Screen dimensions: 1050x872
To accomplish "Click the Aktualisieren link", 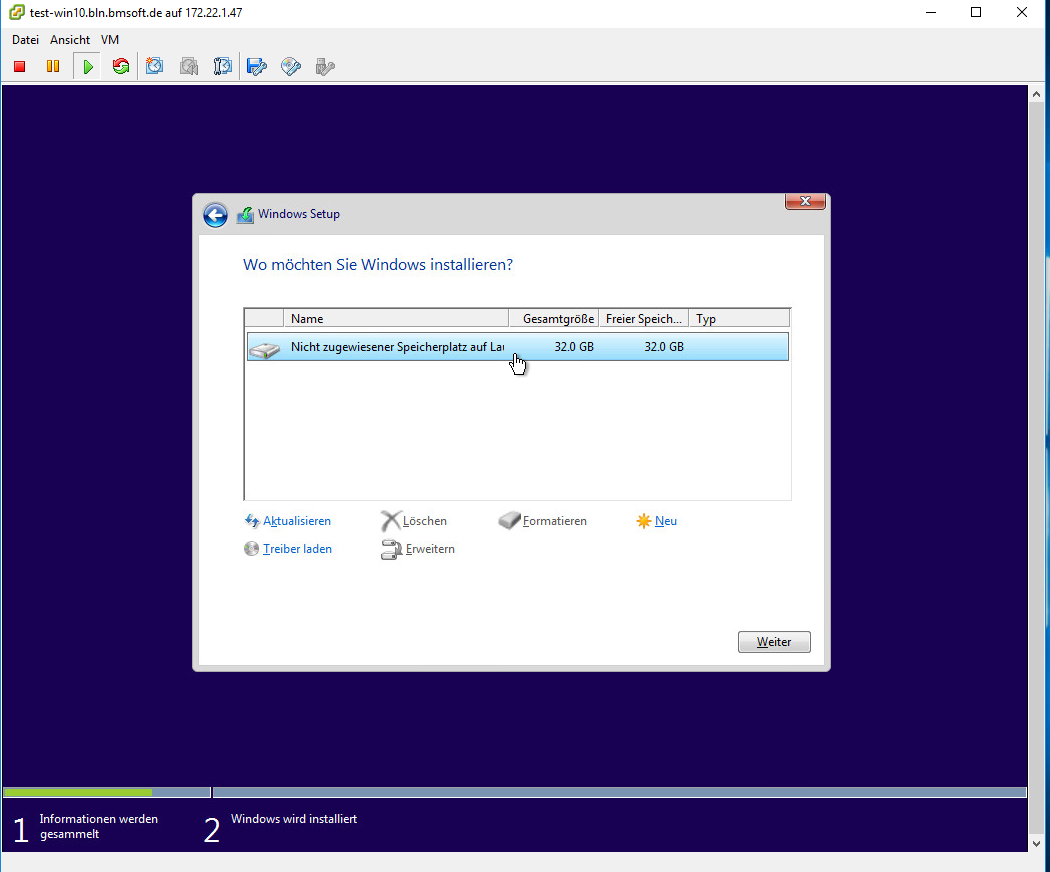I will coord(297,520).
